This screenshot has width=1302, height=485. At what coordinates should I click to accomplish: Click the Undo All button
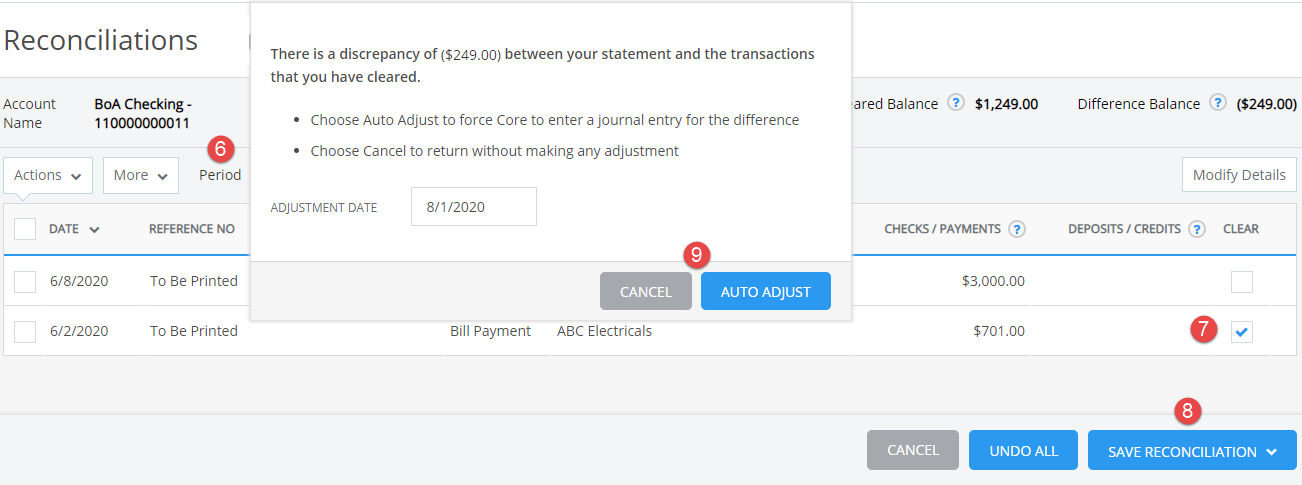tap(1023, 450)
